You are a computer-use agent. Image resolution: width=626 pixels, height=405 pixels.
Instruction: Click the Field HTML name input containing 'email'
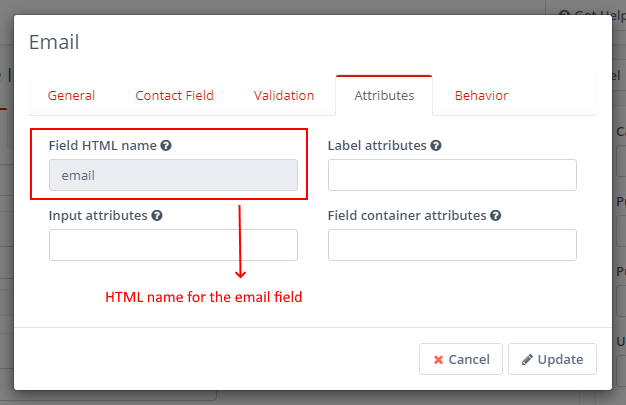click(x=173, y=175)
